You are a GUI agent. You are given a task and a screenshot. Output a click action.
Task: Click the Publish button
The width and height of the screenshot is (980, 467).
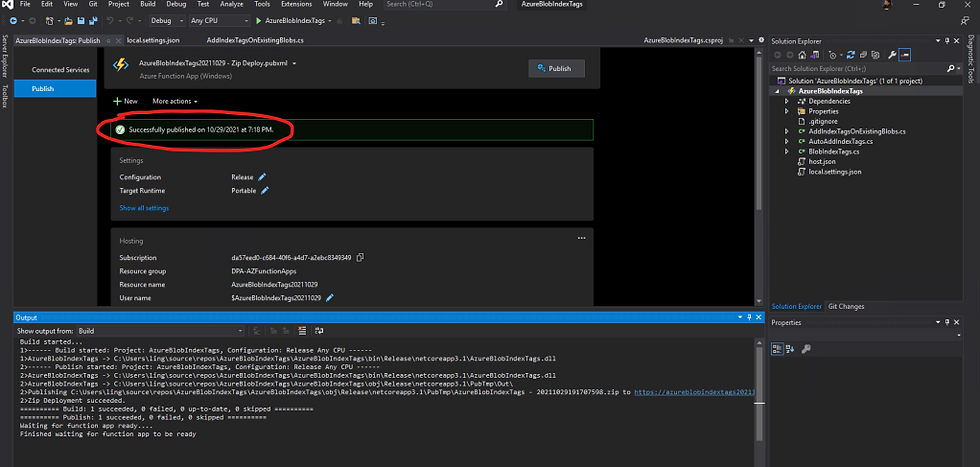click(x=557, y=69)
